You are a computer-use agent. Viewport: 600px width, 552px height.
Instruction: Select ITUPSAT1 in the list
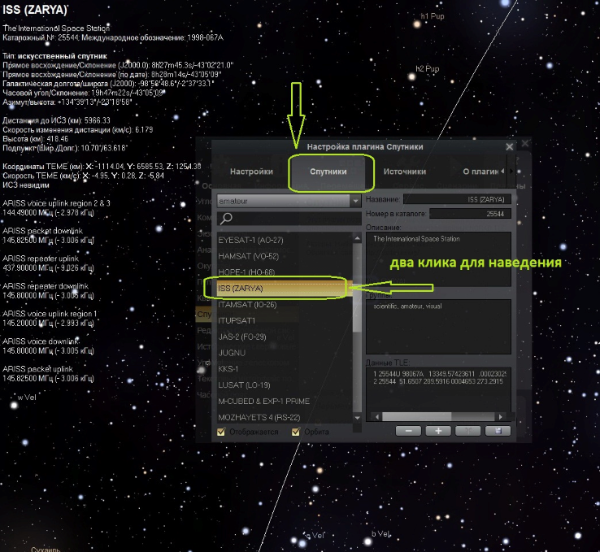click(x=285, y=321)
